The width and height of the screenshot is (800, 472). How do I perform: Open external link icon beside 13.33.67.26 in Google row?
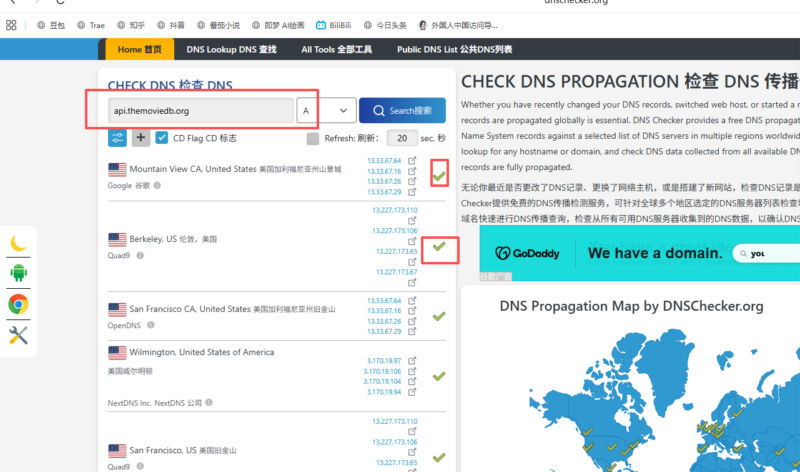[x=412, y=181]
